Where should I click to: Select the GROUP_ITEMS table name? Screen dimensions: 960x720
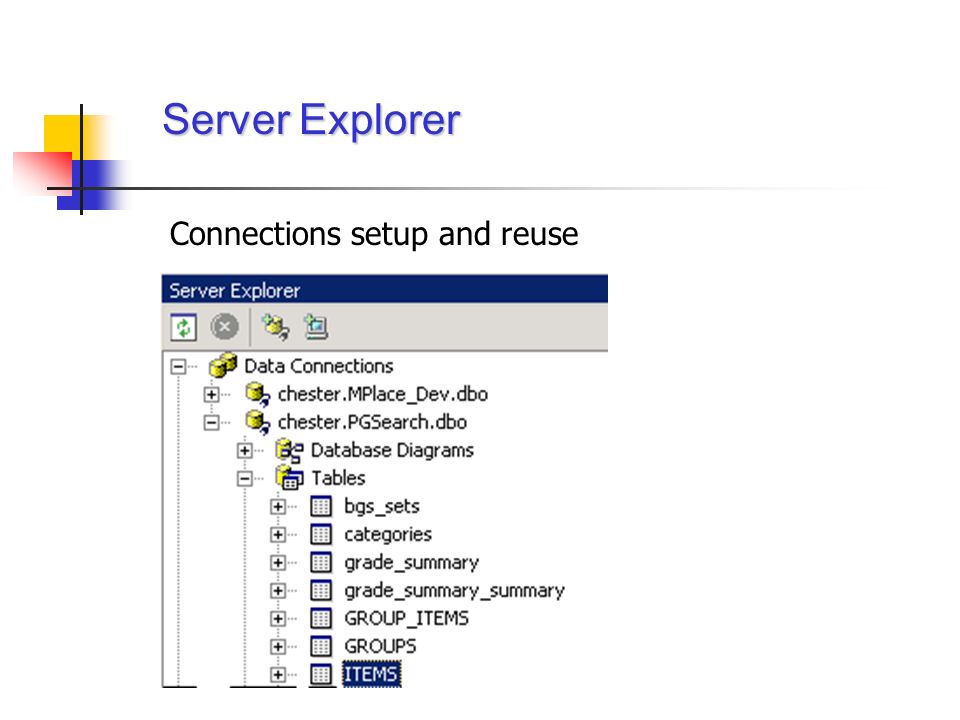point(407,618)
